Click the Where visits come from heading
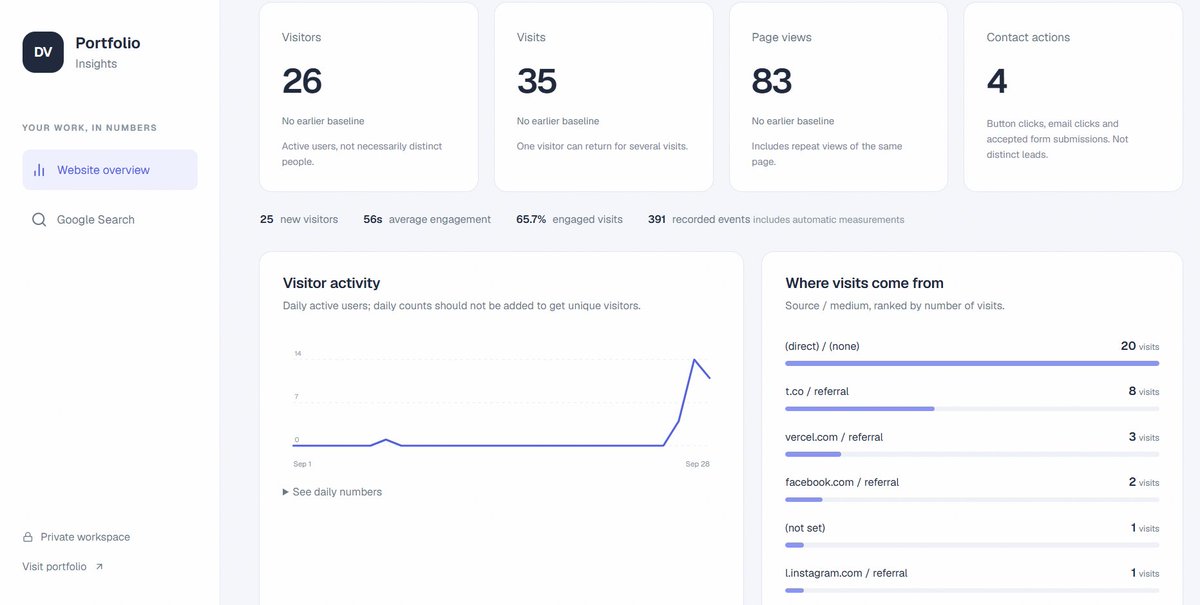The image size is (1200, 605). pyautogui.click(x=864, y=283)
